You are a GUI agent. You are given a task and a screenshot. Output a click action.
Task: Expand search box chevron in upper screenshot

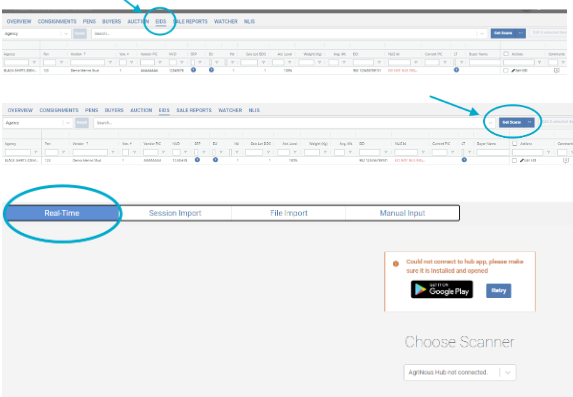coord(482,34)
